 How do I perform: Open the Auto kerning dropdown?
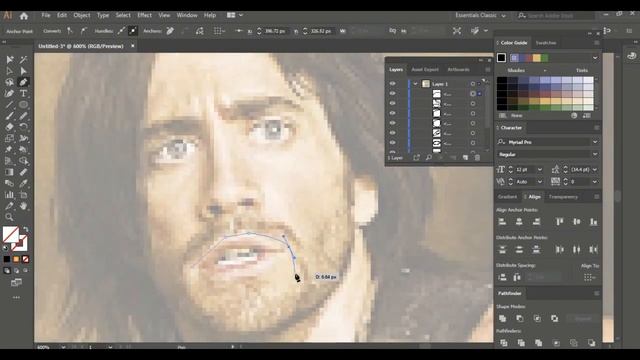tap(540, 182)
